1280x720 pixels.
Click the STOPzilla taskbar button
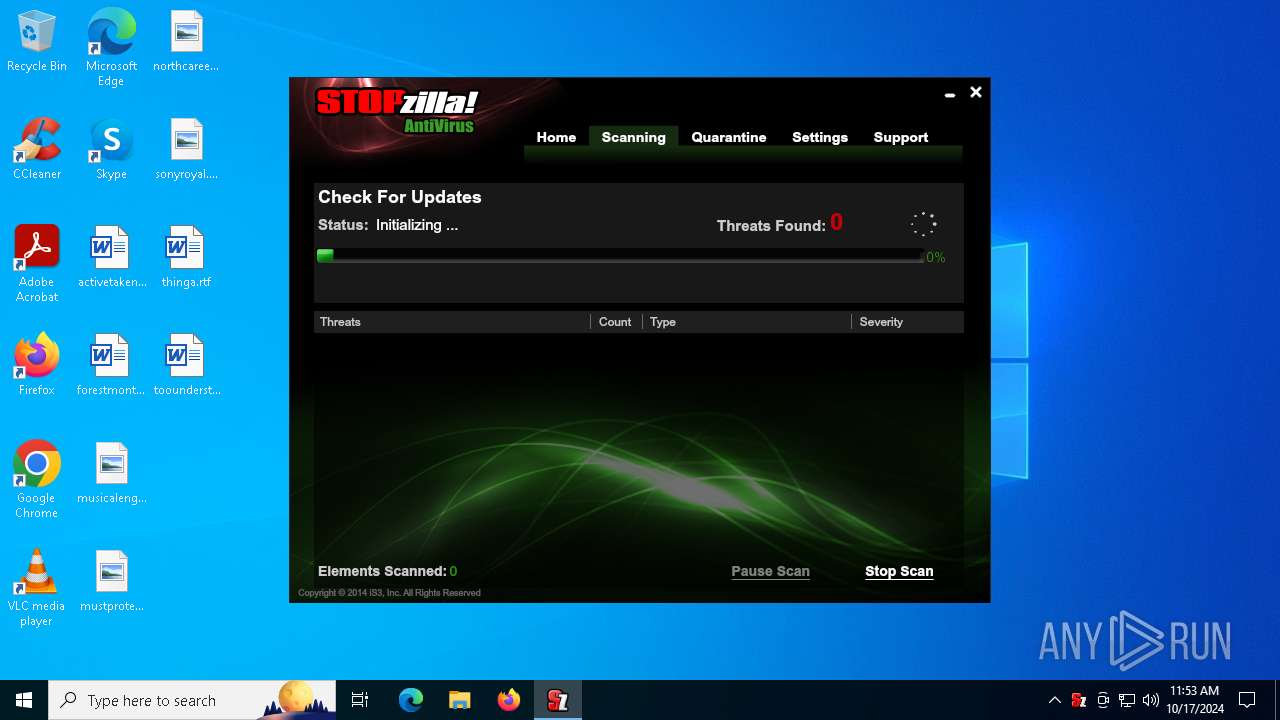pos(557,700)
